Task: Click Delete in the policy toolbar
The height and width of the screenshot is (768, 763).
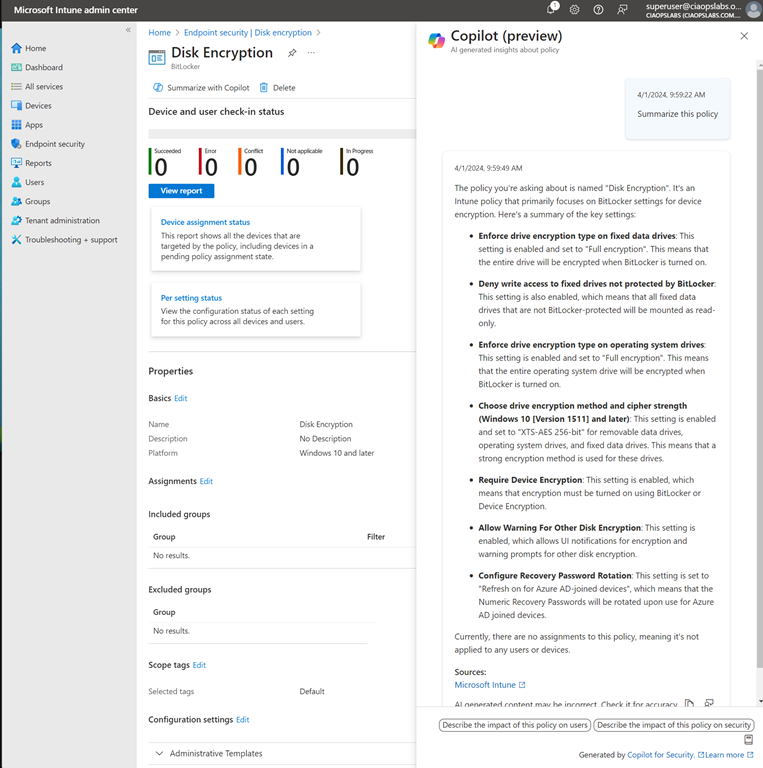Action: tap(277, 88)
